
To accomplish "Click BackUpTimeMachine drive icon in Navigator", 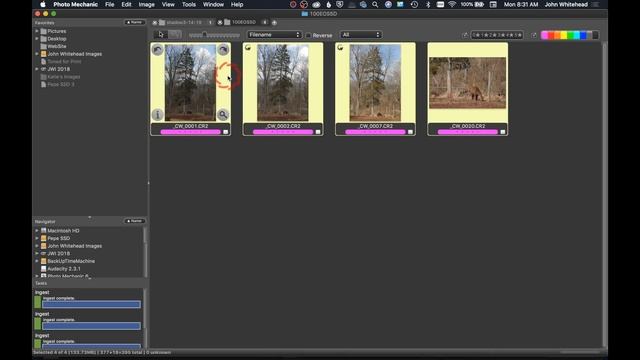I will pos(44,261).
